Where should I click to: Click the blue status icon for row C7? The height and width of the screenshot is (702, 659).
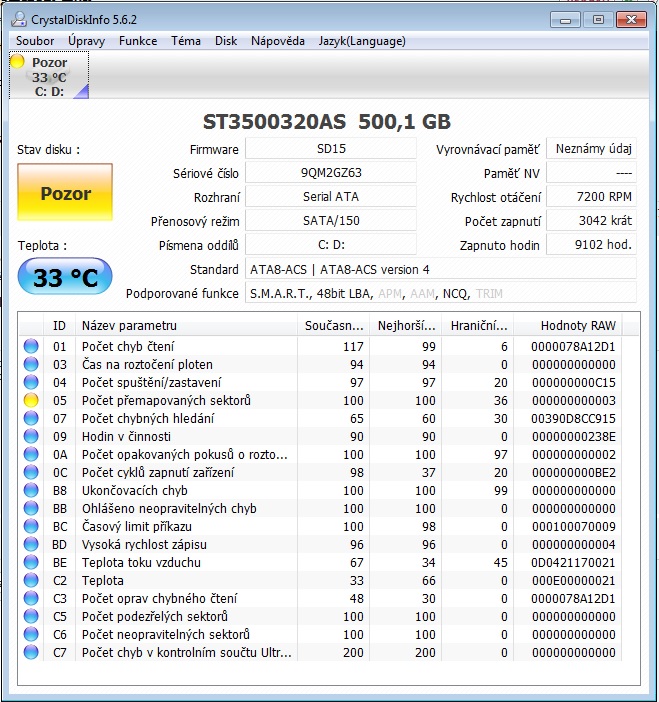(31, 652)
